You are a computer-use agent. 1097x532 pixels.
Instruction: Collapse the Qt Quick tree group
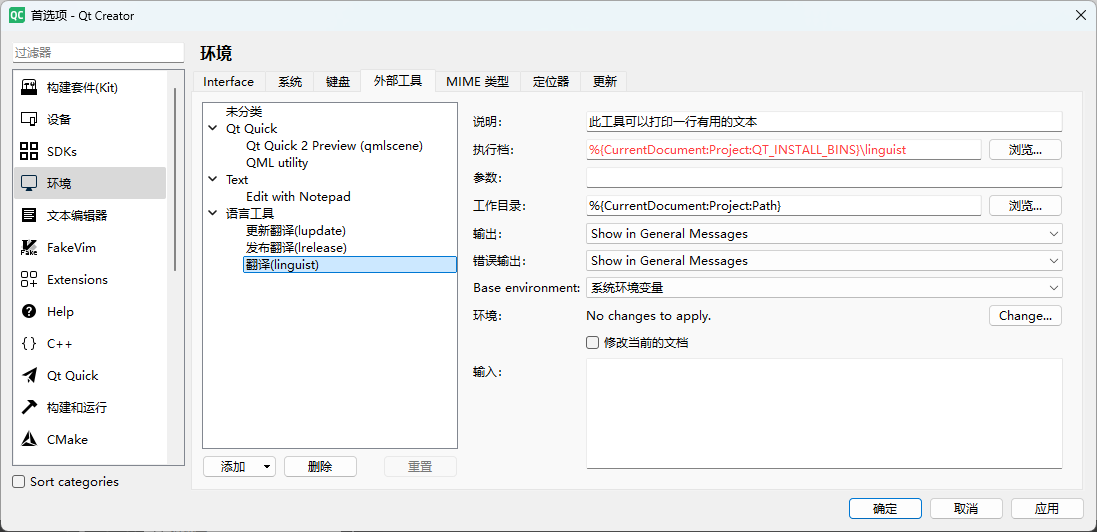click(213, 129)
